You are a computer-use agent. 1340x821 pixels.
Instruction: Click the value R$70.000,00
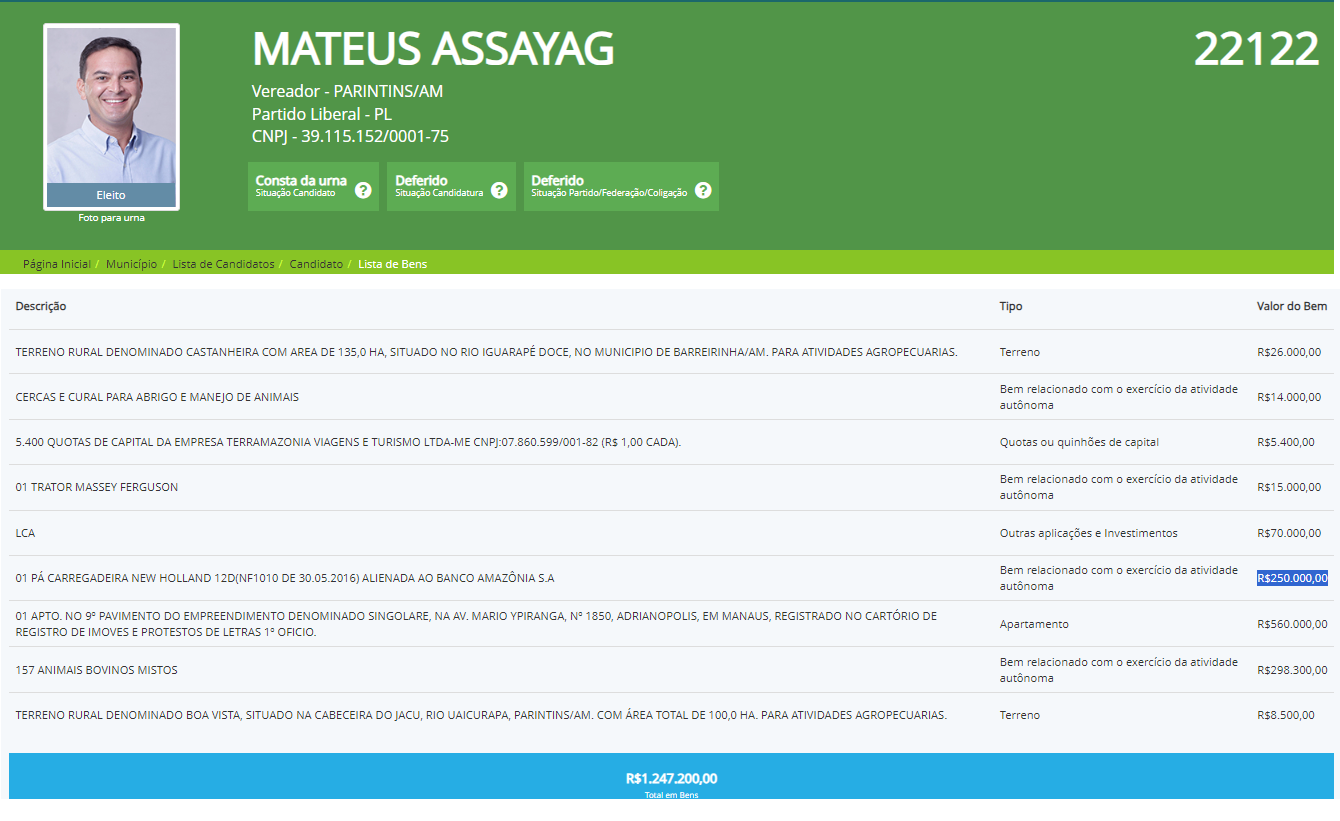point(1289,533)
